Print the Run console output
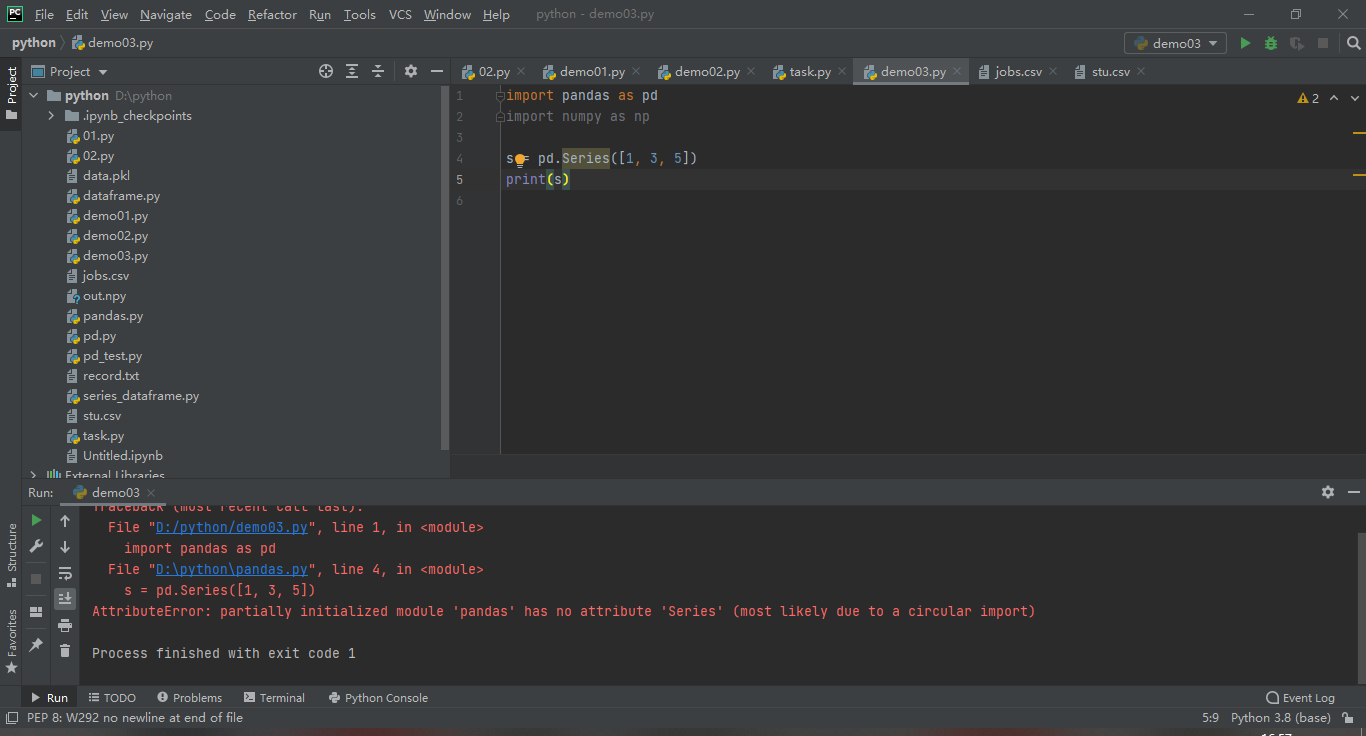The image size is (1366, 736). click(65, 625)
